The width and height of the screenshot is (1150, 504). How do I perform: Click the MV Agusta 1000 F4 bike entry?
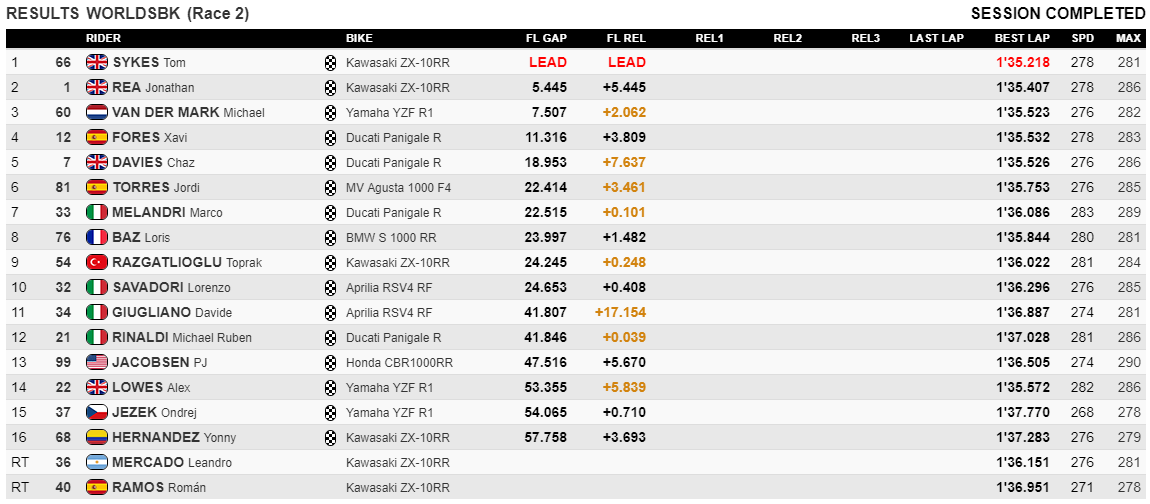(x=398, y=187)
